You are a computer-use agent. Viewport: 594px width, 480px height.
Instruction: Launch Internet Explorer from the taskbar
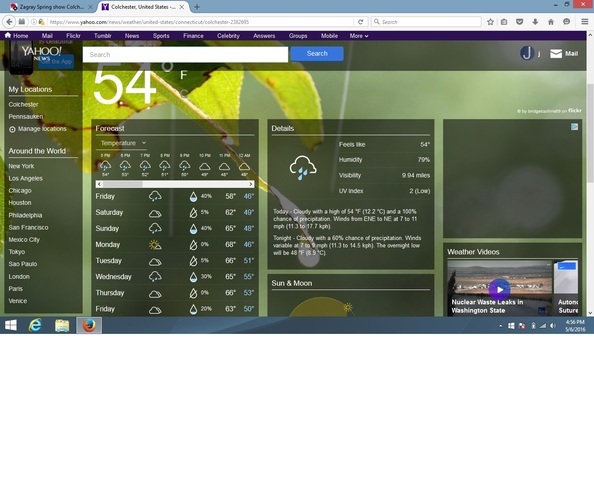[35, 325]
